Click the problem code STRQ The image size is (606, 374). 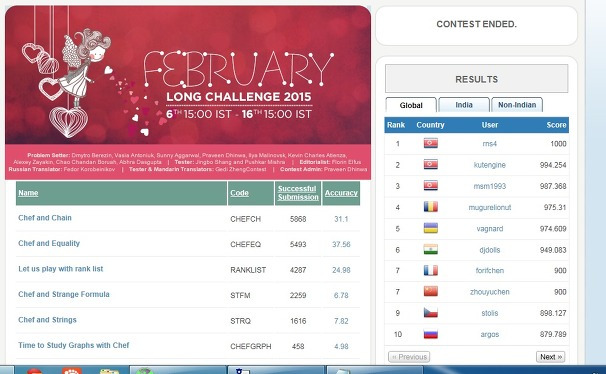click(x=240, y=321)
